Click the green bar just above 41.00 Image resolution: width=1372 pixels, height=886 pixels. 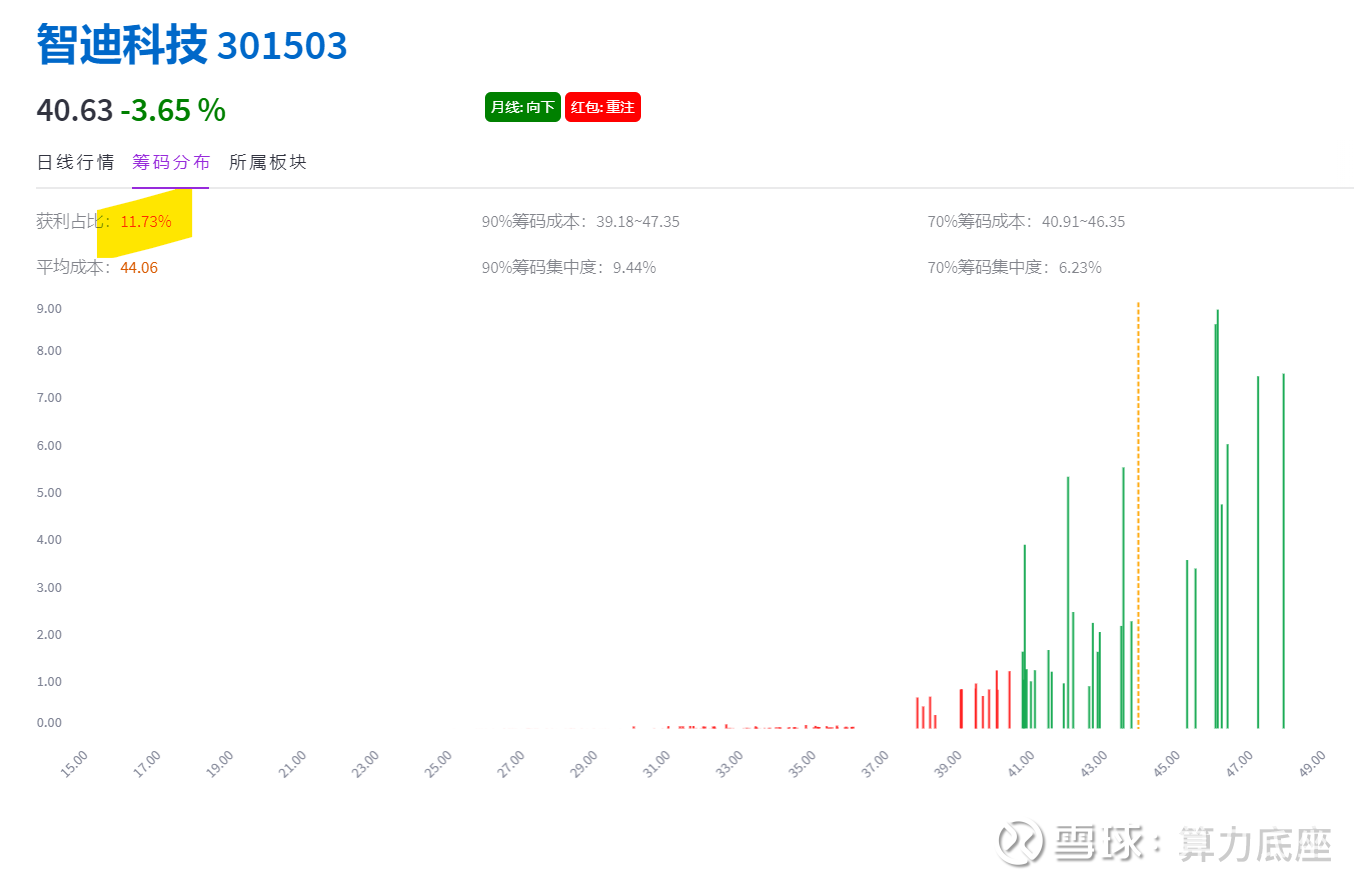point(1025,637)
